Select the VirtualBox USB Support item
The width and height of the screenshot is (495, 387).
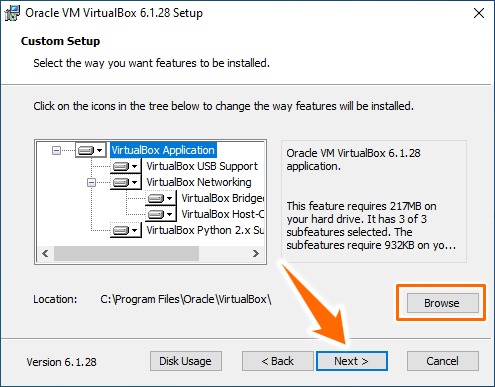click(202, 166)
